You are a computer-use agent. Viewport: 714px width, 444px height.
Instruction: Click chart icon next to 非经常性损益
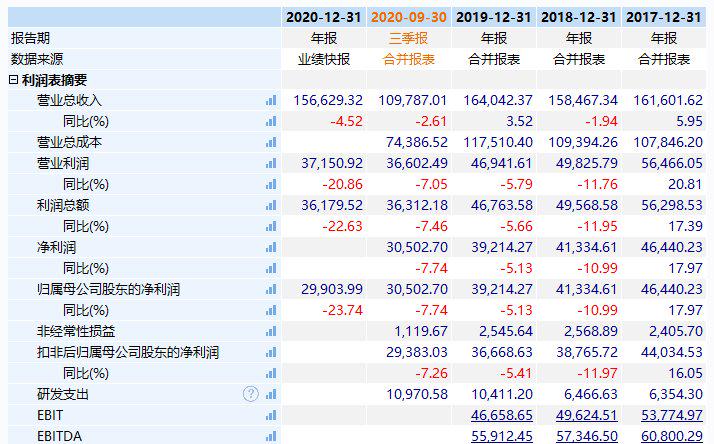click(x=270, y=332)
